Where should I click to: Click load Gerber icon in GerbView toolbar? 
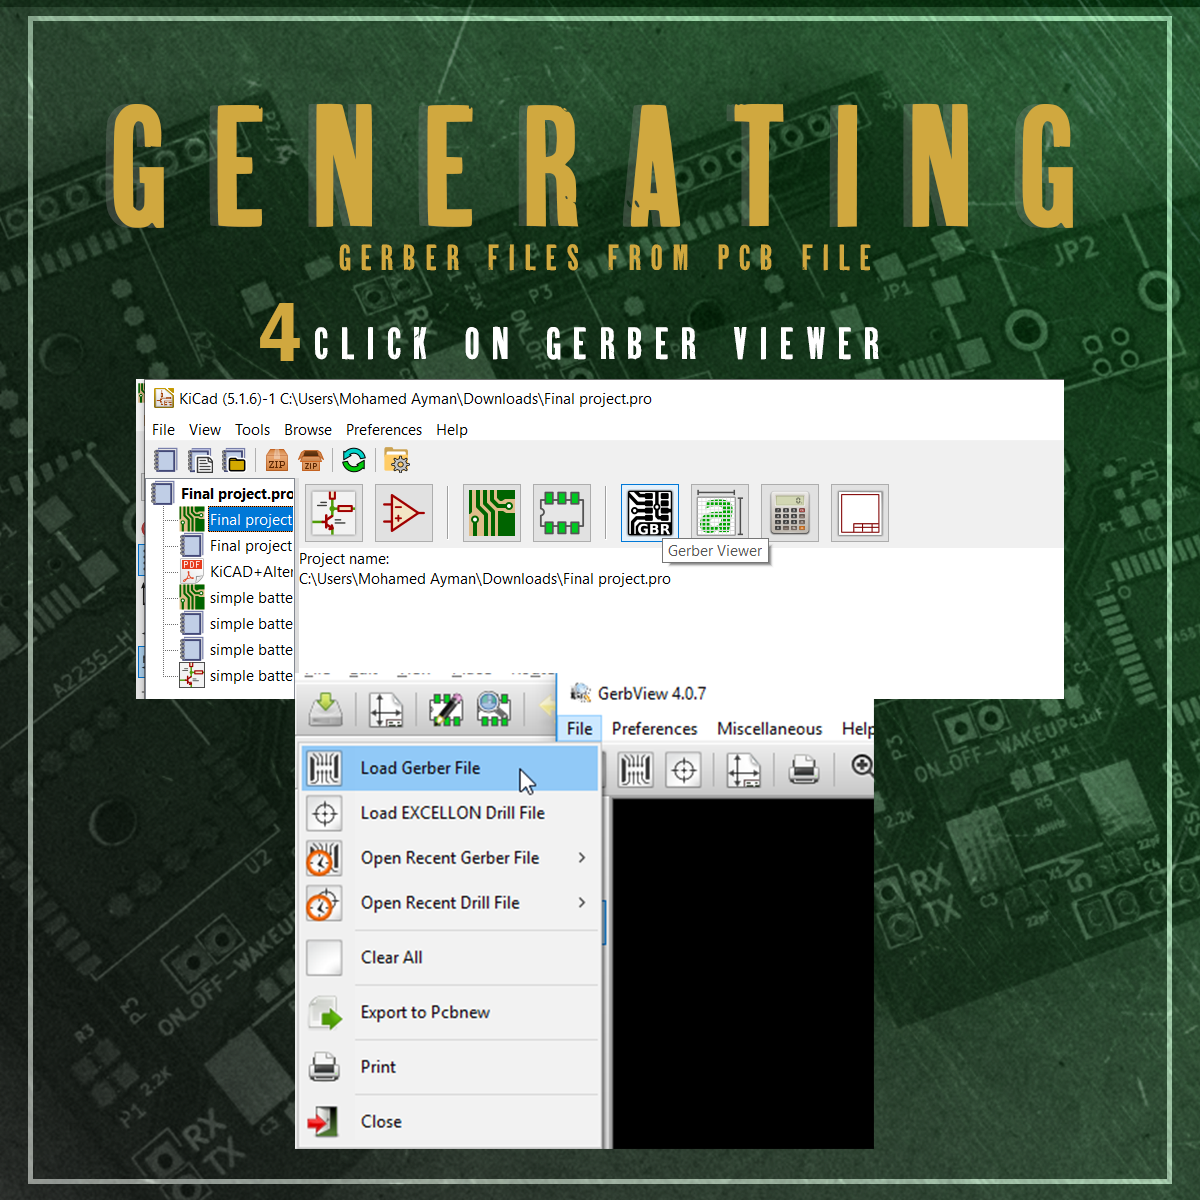click(636, 770)
